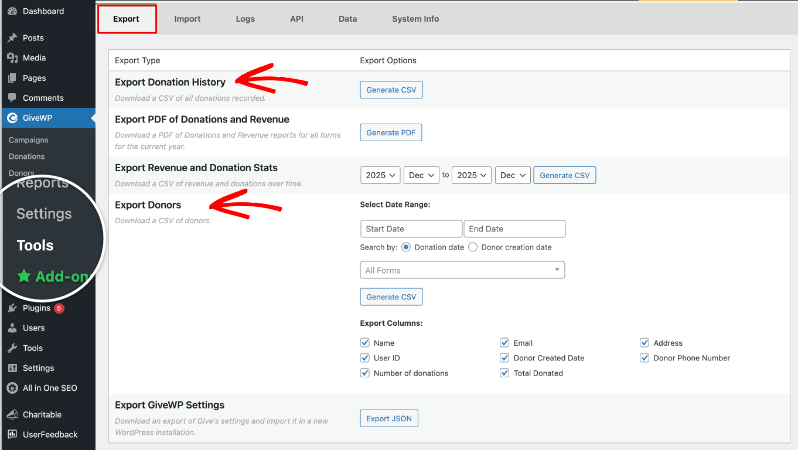This screenshot has height=450, width=798.
Task: Expand the All Forms dropdown
Action: (x=462, y=270)
